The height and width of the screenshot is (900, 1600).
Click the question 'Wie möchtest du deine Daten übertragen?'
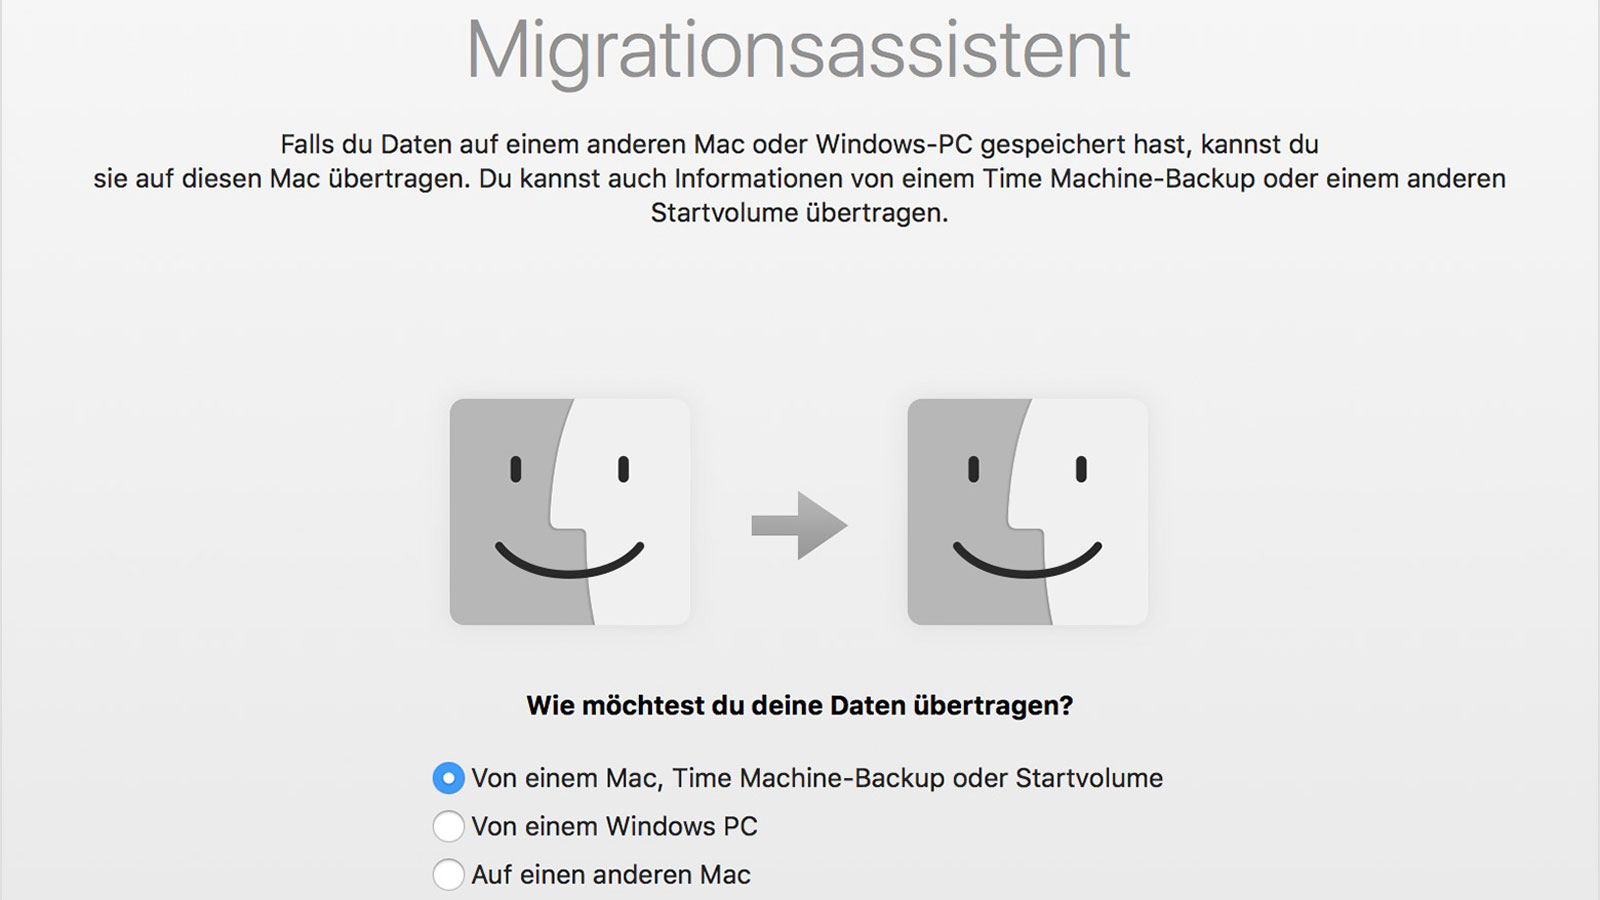pos(800,703)
